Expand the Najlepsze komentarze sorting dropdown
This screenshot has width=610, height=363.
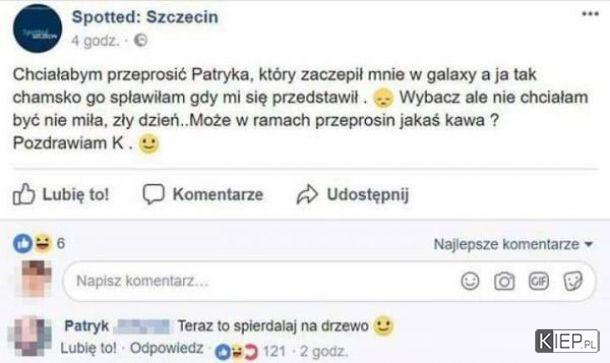513,244
